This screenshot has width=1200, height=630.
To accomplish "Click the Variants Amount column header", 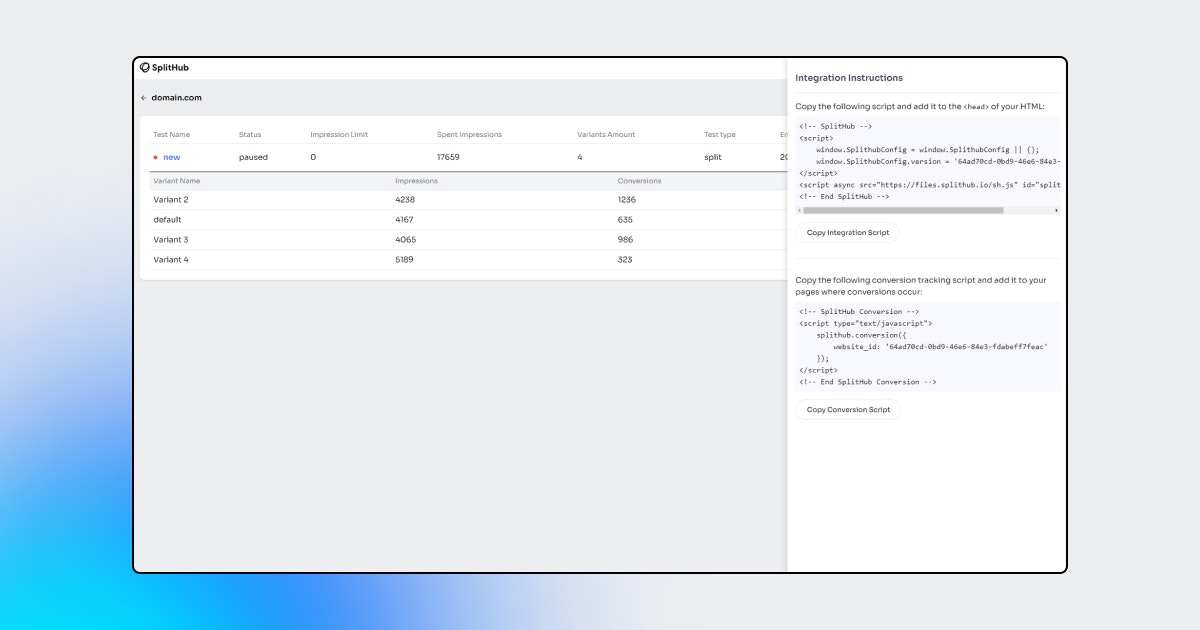I will (x=606, y=135).
